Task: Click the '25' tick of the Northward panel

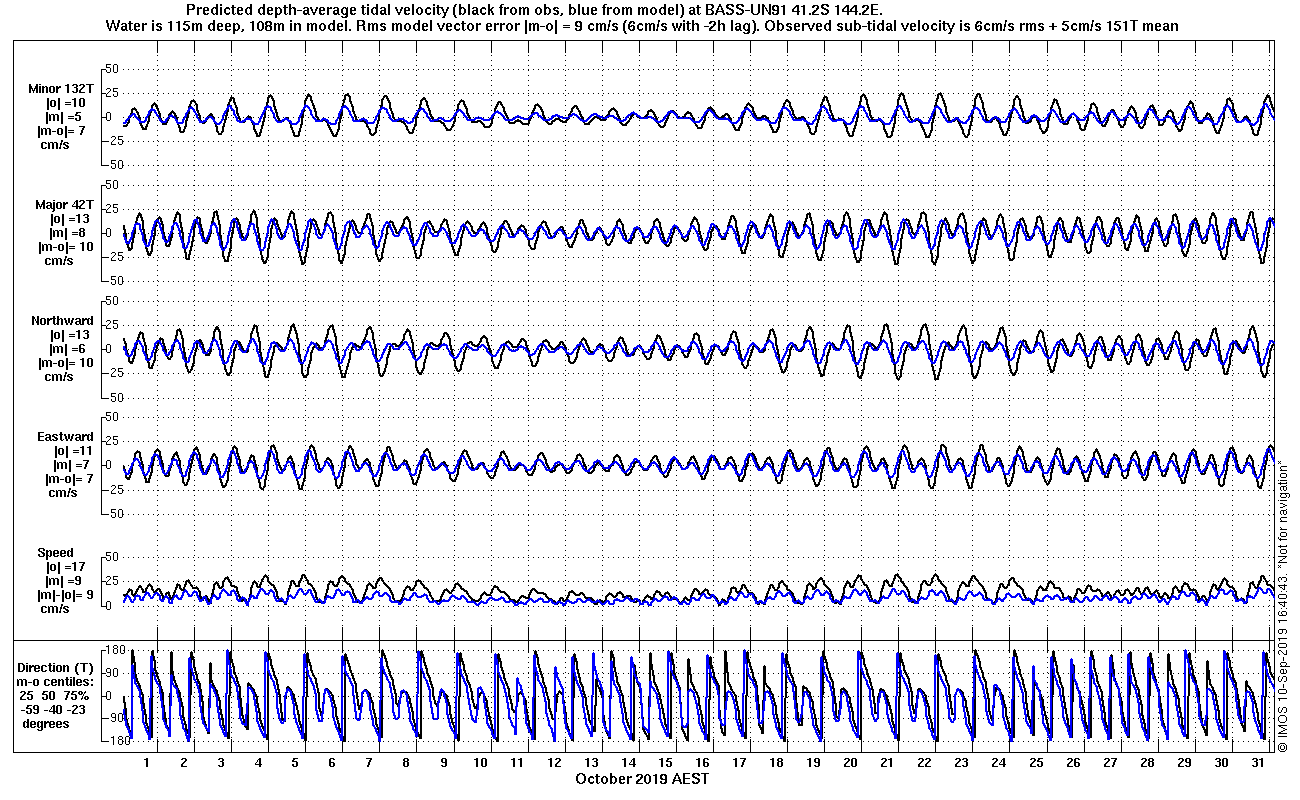Action: [113, 325]
